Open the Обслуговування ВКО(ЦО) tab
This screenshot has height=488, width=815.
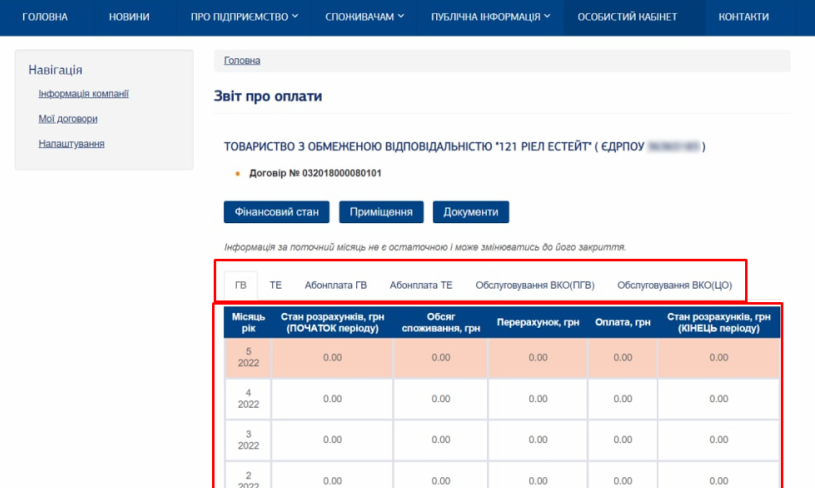675,285
